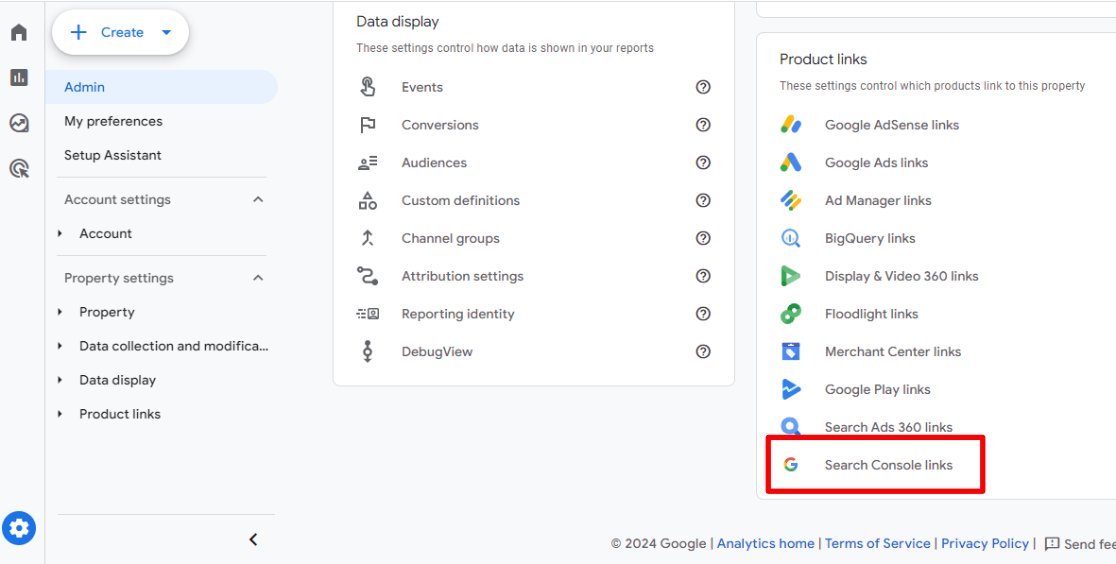The height and width of the screenshot is (564, 1116).
Task: Click the BigQuery logo icon
Action: coord(791,238)
